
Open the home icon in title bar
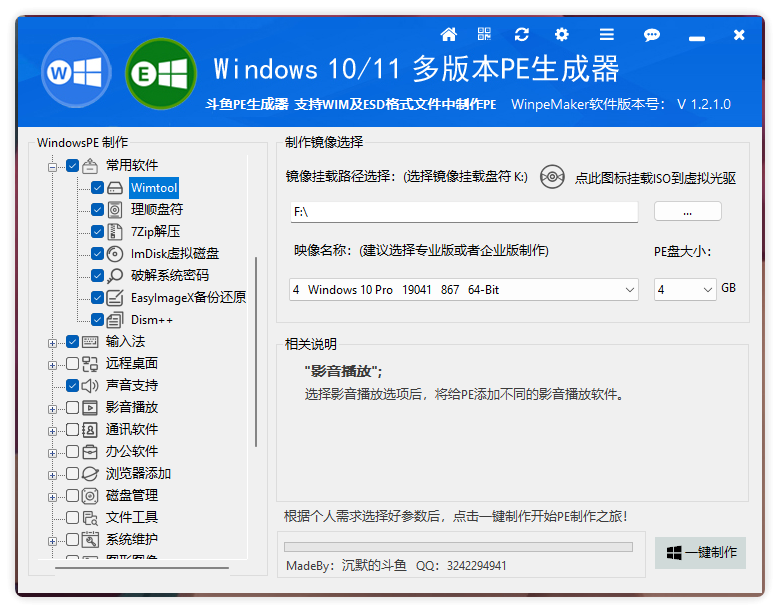[x=448, y=34]
